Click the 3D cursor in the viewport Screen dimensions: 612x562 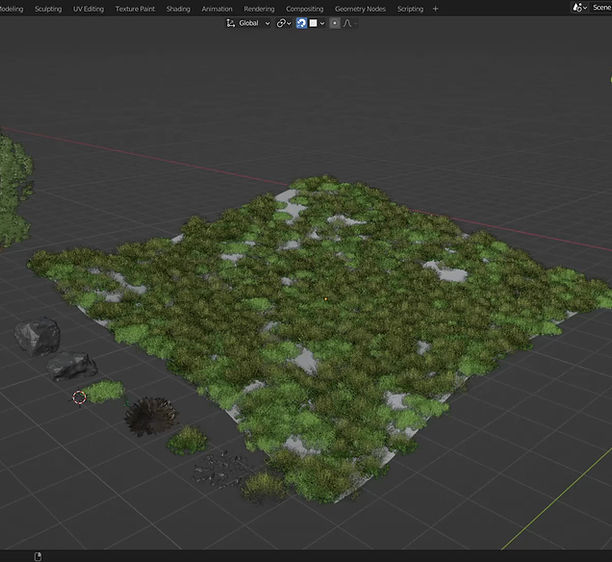tap(79, 397)
